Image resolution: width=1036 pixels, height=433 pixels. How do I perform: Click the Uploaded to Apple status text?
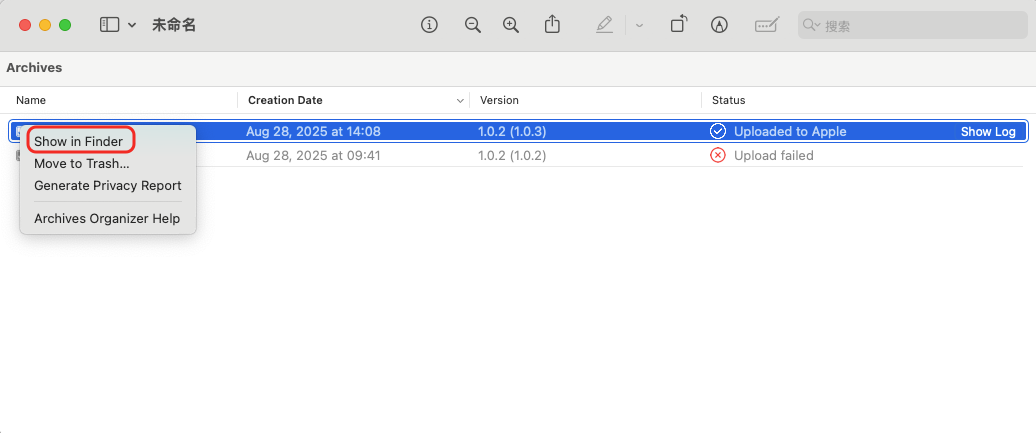pos(790,132)
